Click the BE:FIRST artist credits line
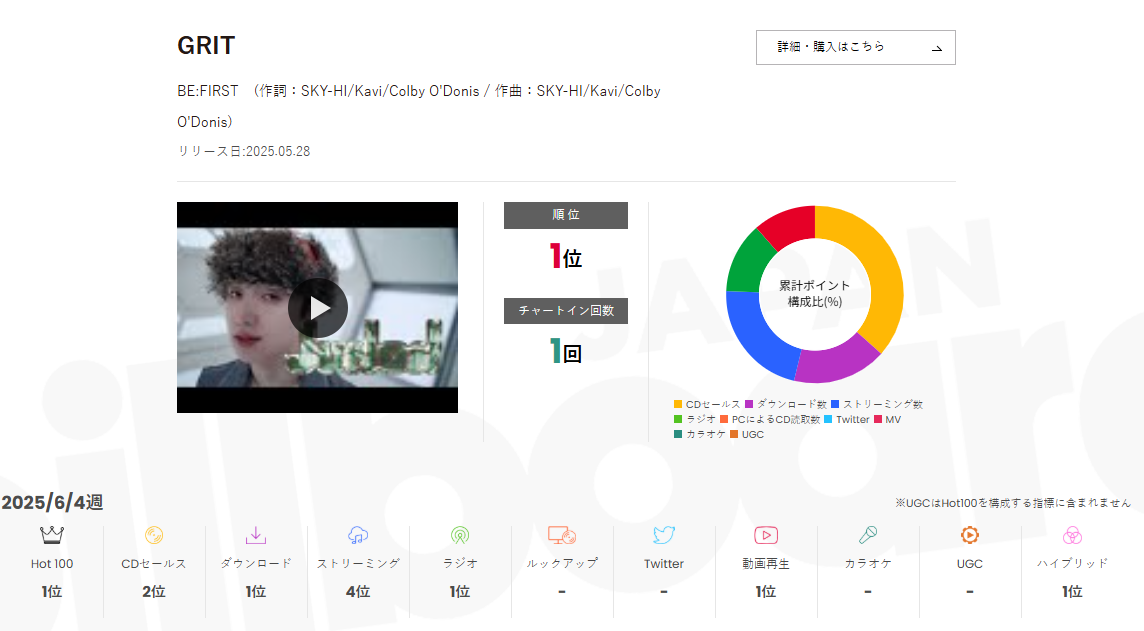This screenshot has width=1144, height=631. pyautogui.click(x=419, y=107)
